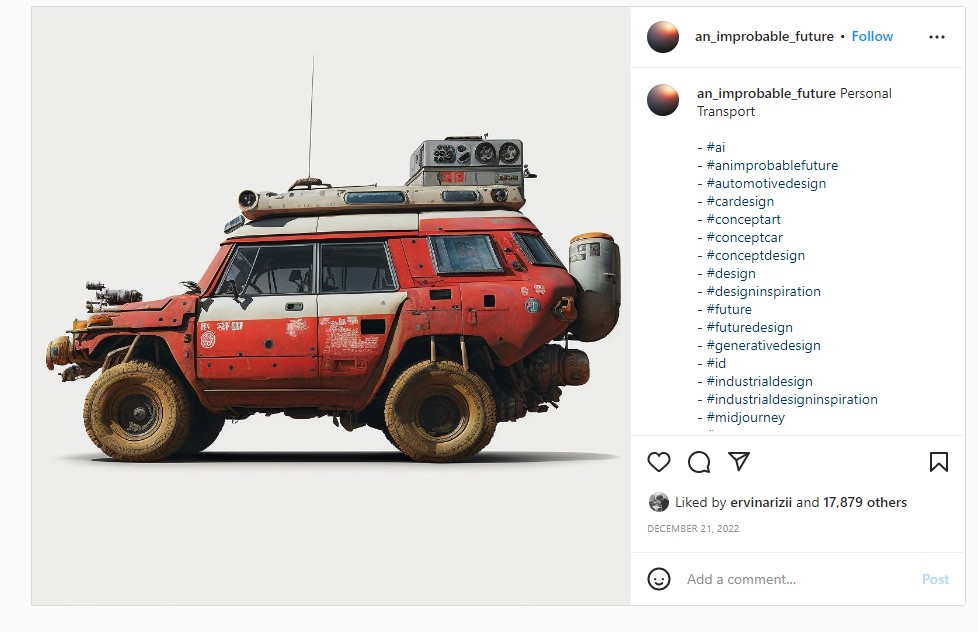Open comments via the speech bubble icon

(x=699, y=462)
